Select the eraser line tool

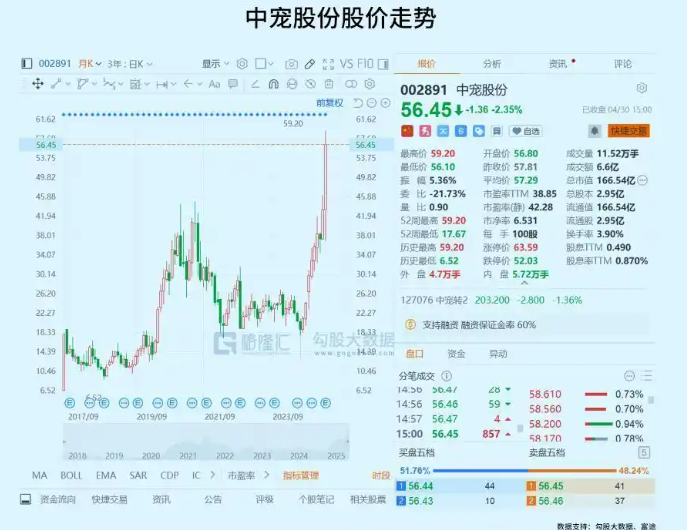[x=255, y=84]
